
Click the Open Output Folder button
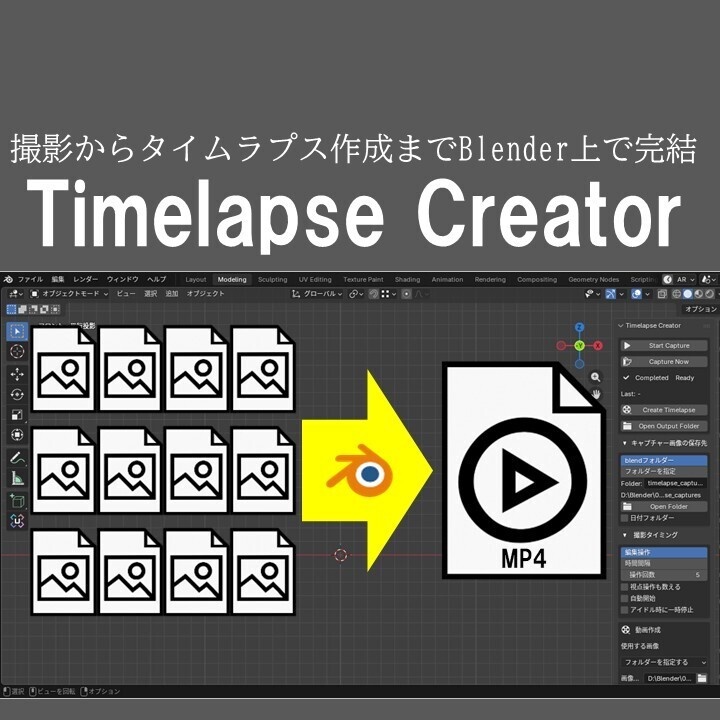664,426
